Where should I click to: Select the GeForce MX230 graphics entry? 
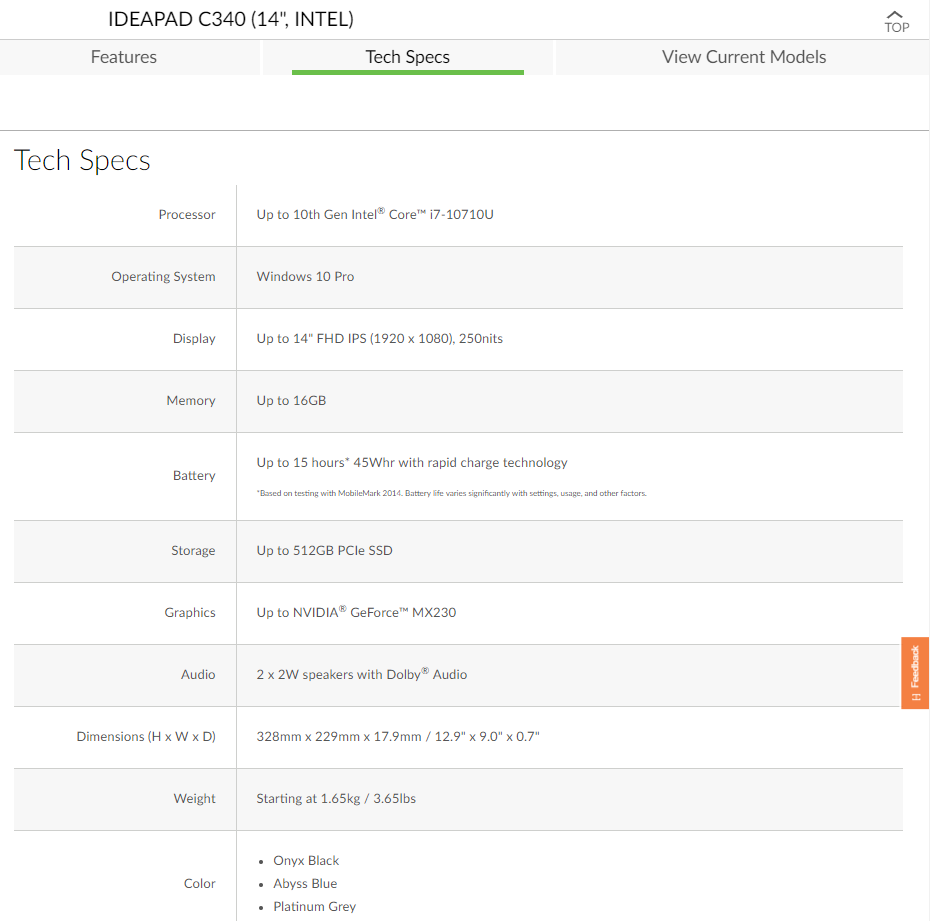[357, 612]
